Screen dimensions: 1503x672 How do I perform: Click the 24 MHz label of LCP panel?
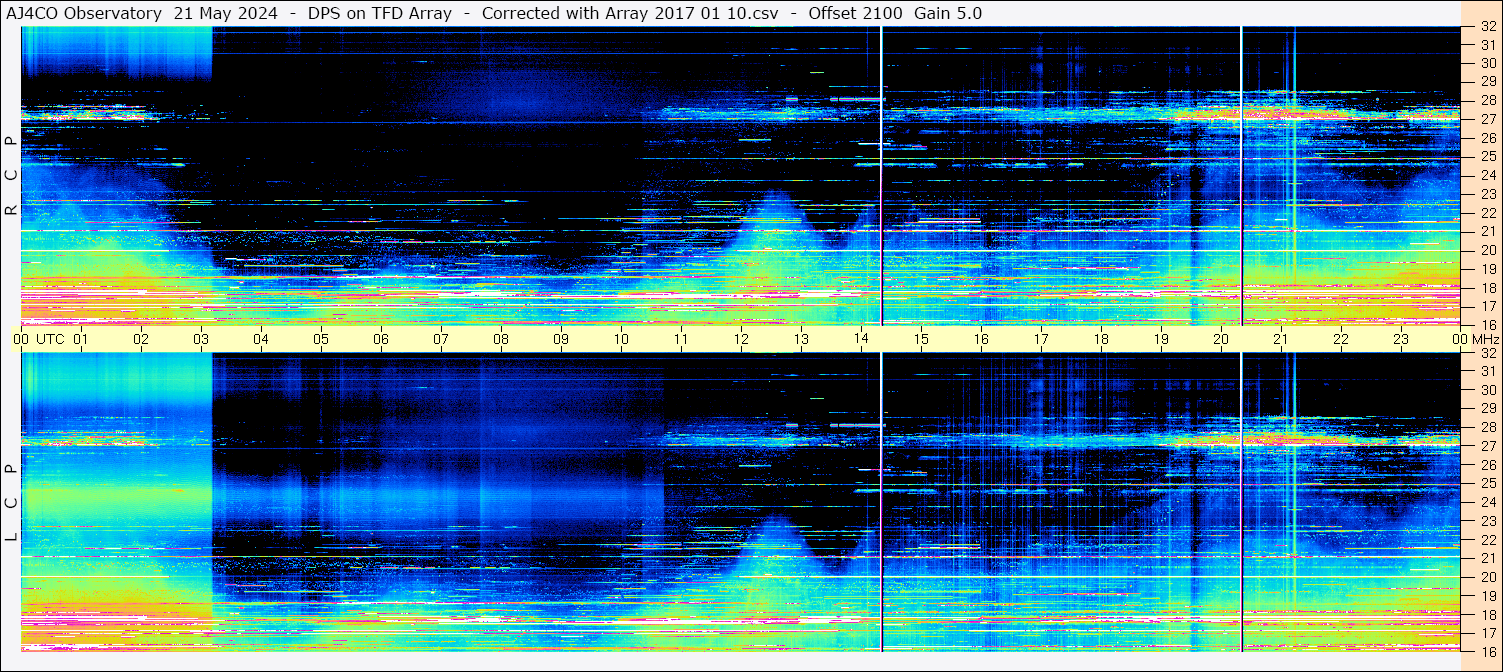click(x=1487, y=502)
